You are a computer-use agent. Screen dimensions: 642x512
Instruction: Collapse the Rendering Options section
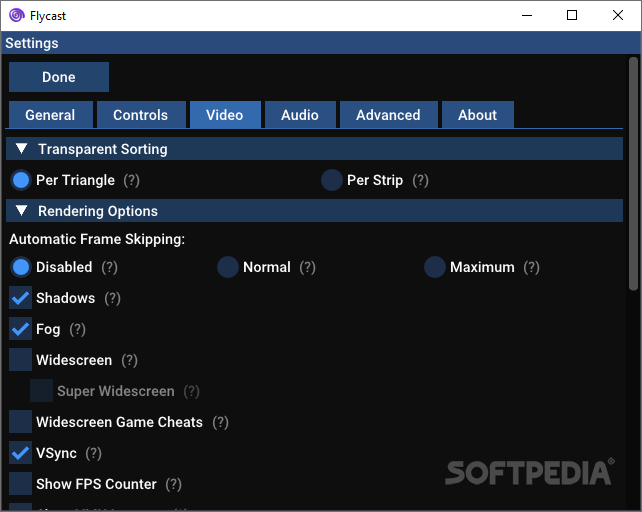314,211
